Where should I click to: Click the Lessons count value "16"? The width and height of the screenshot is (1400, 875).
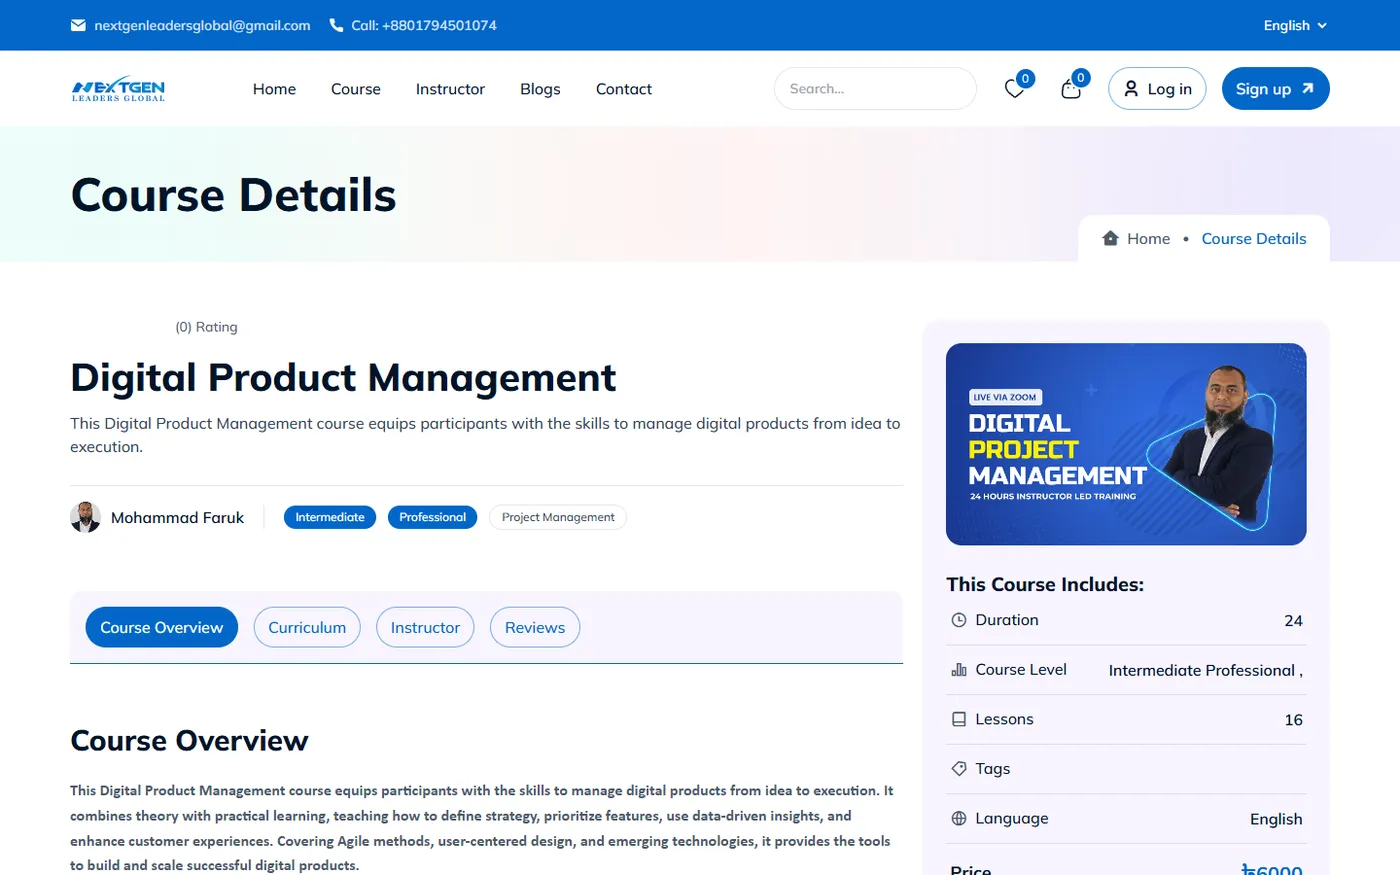[1293, 720]
